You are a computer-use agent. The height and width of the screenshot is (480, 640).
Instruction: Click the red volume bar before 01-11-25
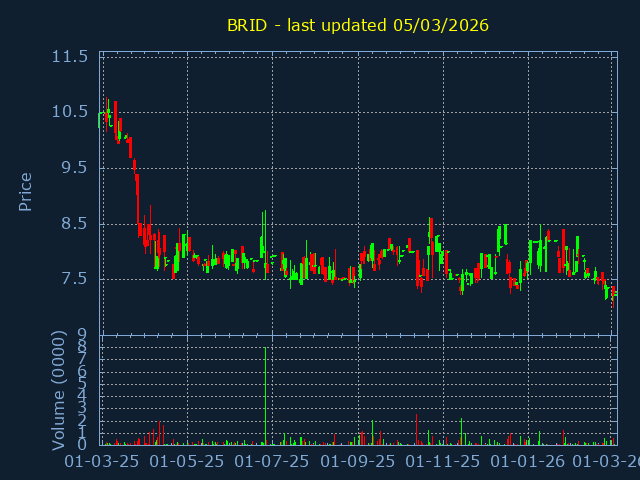click(416, 429)
